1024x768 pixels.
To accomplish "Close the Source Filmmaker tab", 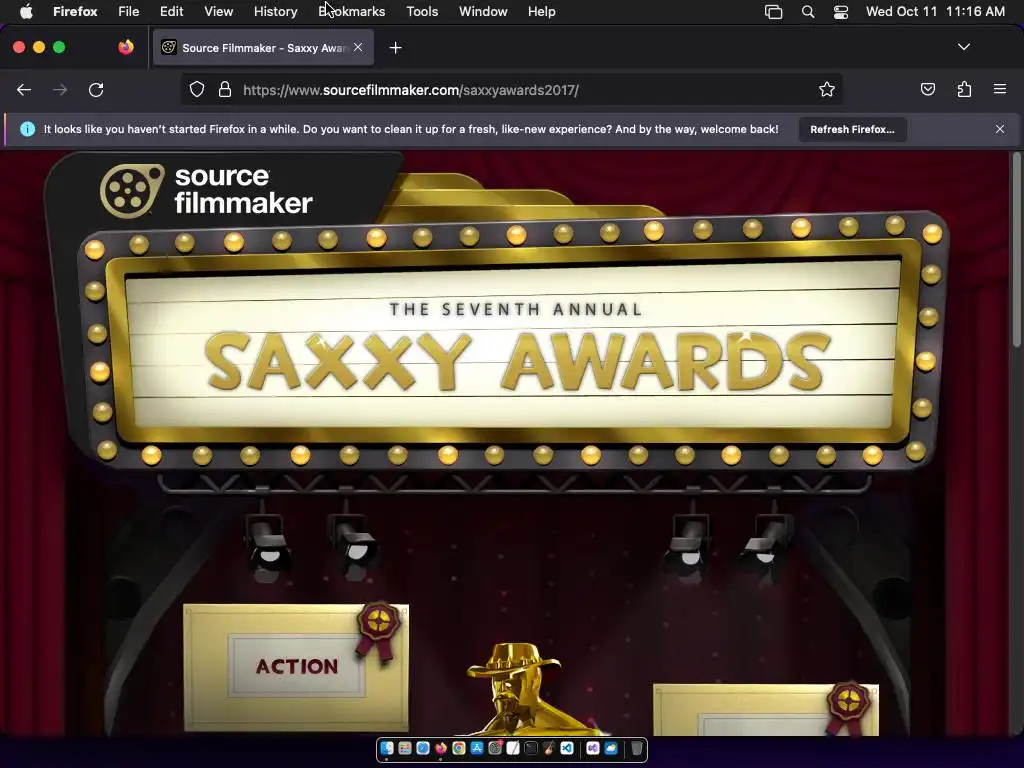I will pos(358,47).
